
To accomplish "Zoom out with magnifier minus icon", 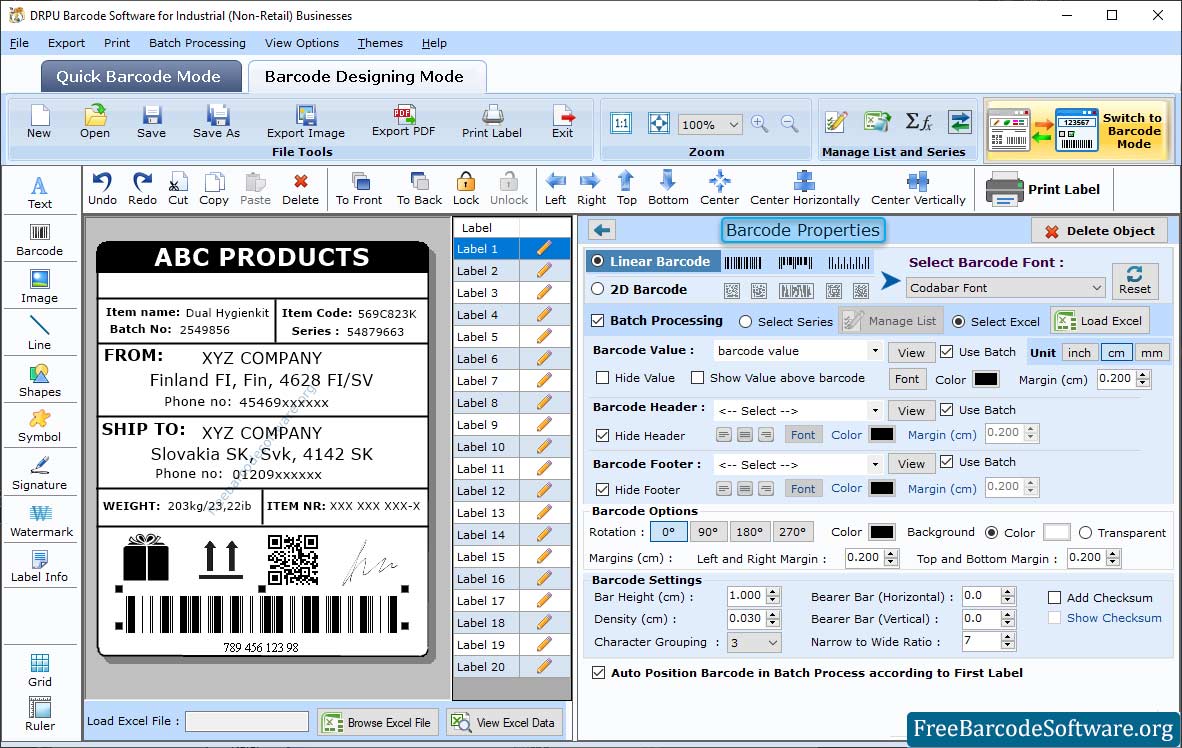I will point(789,124).
